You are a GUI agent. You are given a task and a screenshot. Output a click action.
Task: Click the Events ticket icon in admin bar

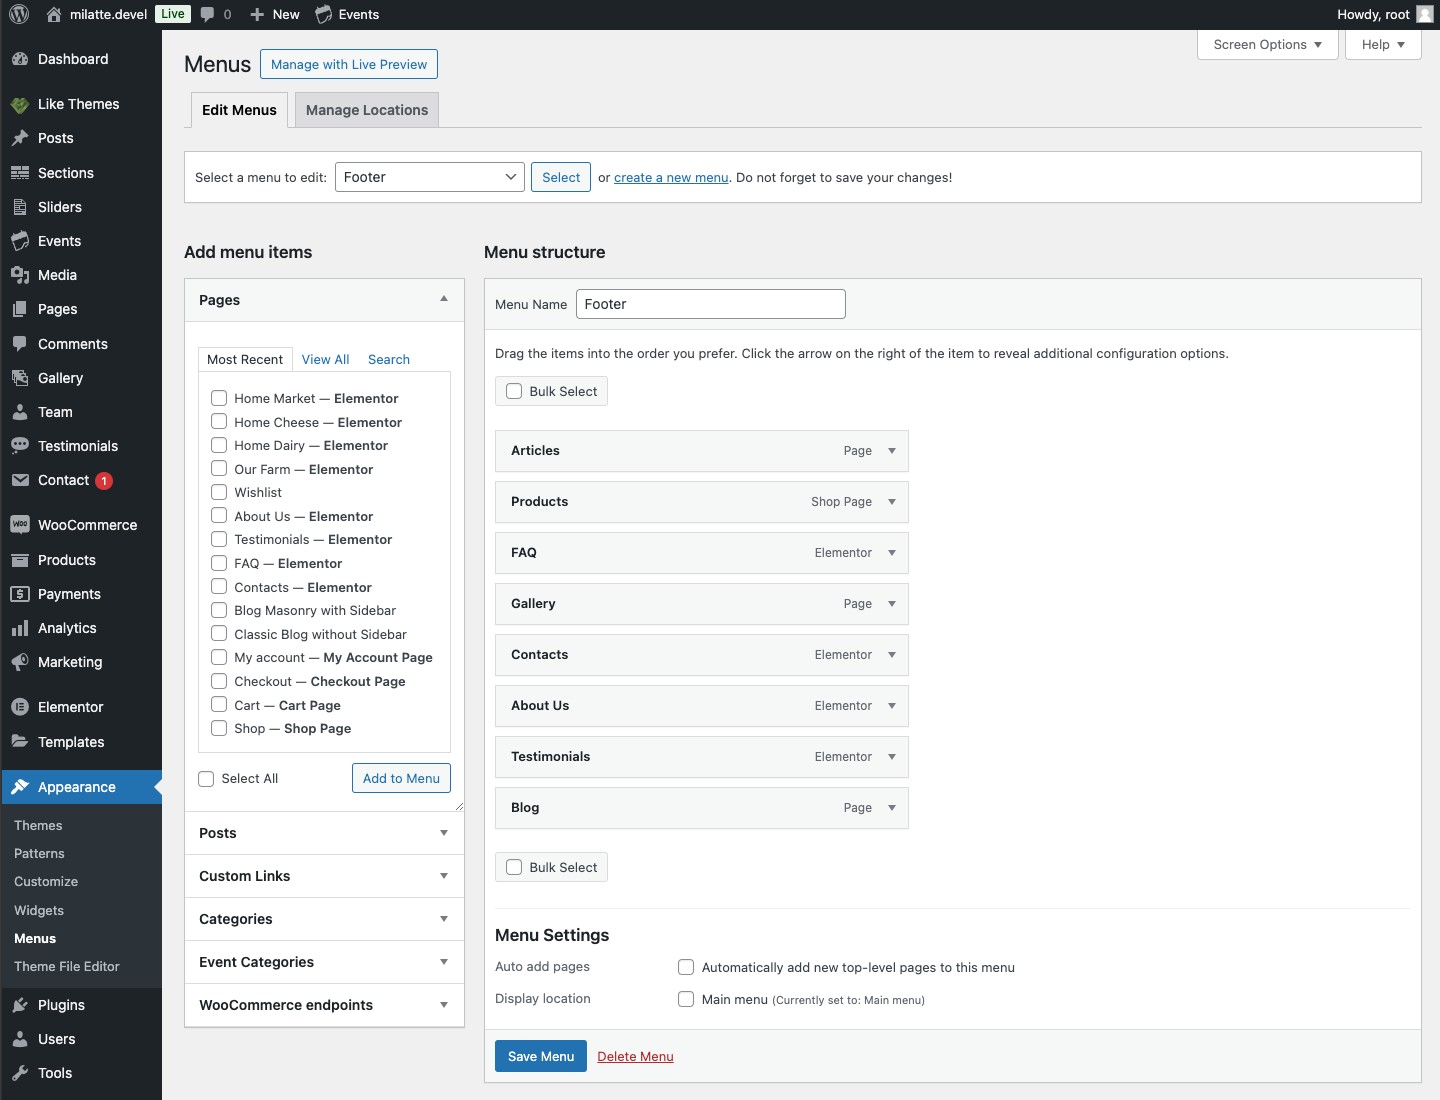tap(323, 14)
